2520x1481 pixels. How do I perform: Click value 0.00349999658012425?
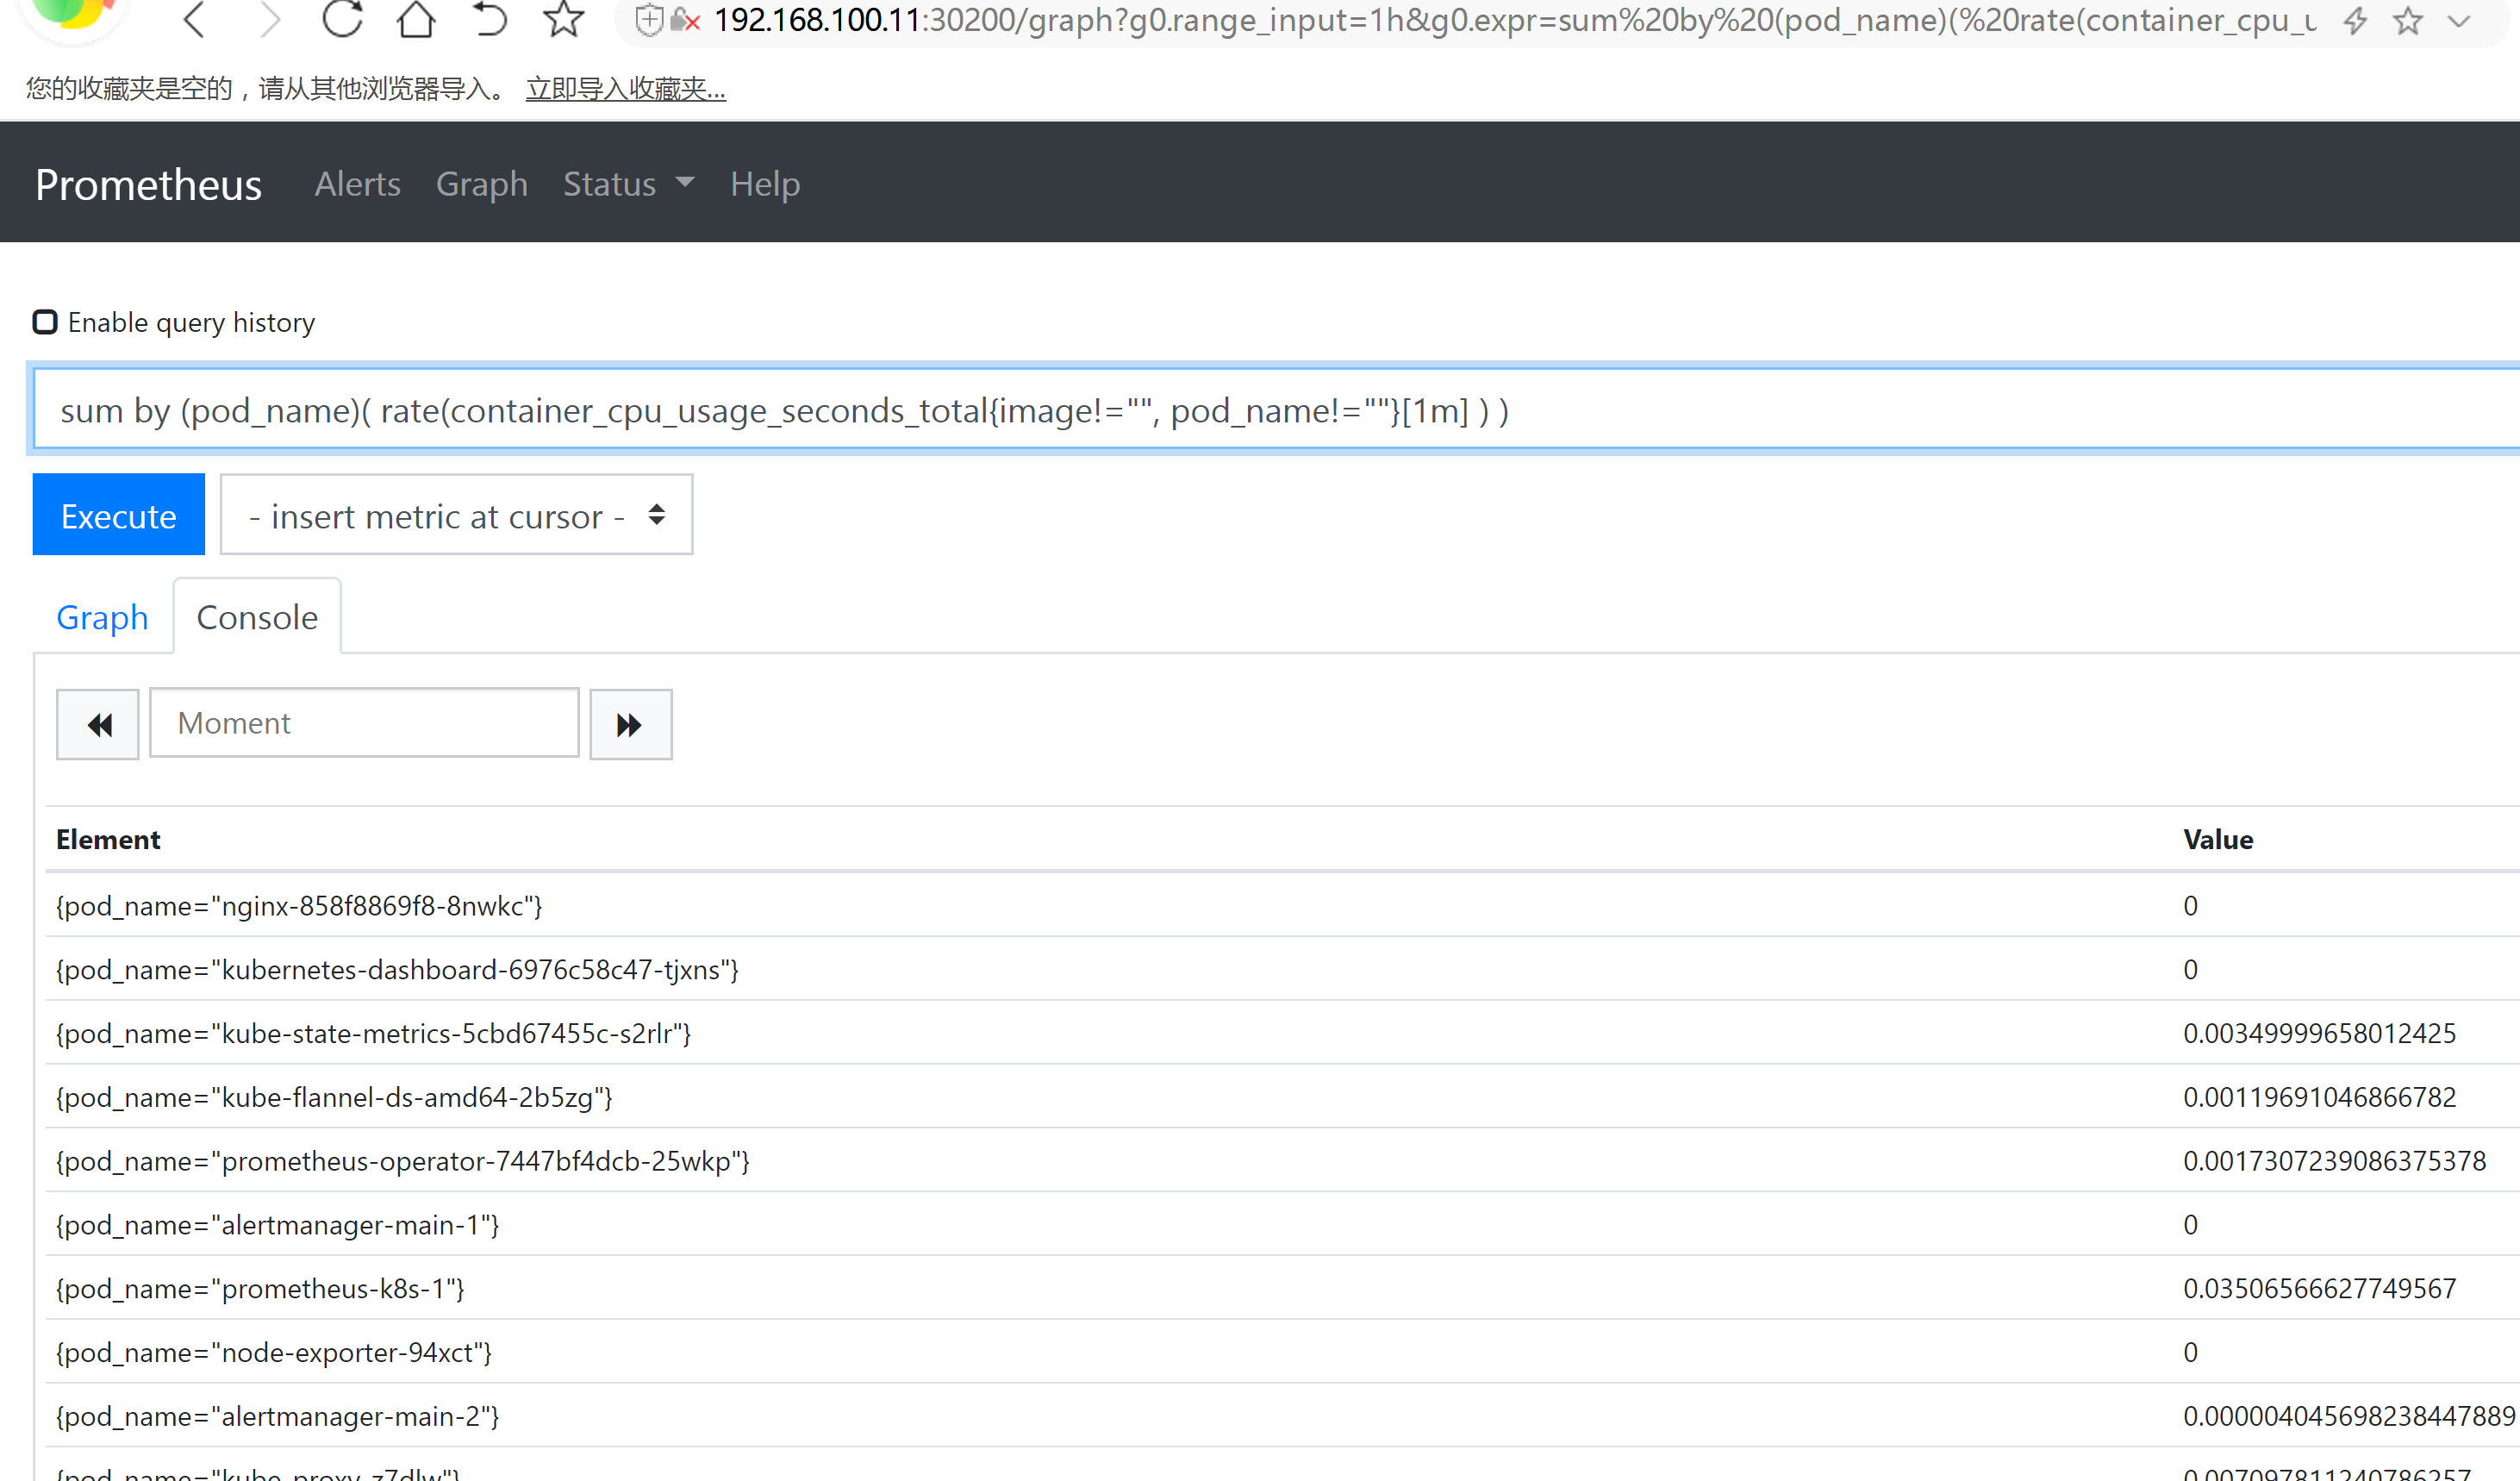(x=2320, y=1034)
